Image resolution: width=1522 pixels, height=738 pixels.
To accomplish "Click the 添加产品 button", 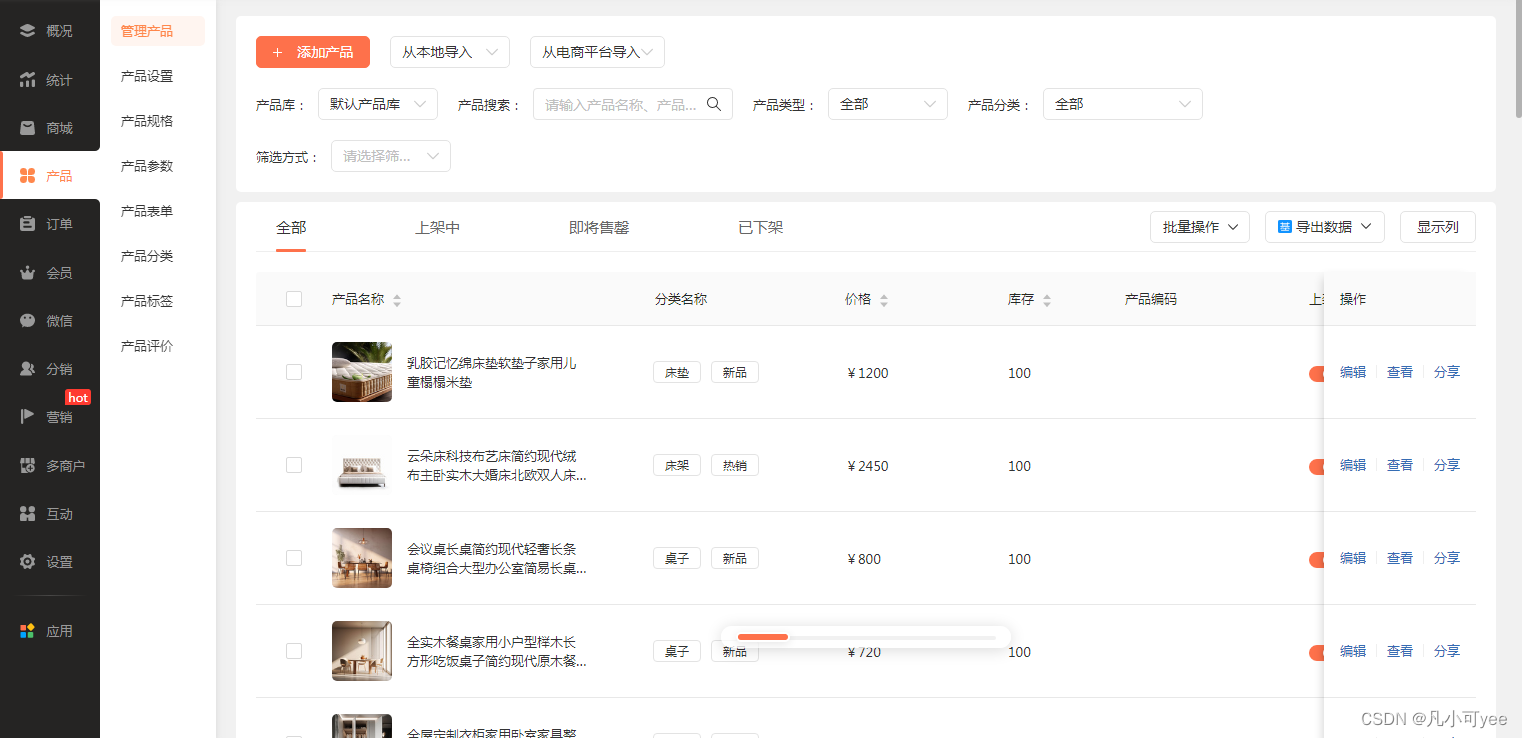I will click(x=313, y=52).
